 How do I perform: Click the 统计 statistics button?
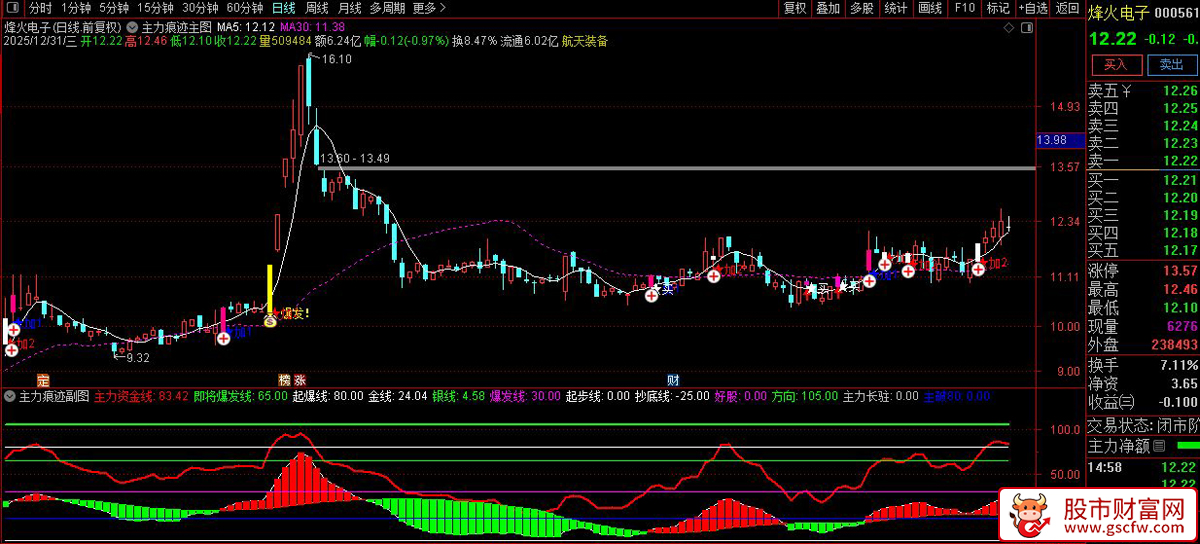(x=896, y=8)
